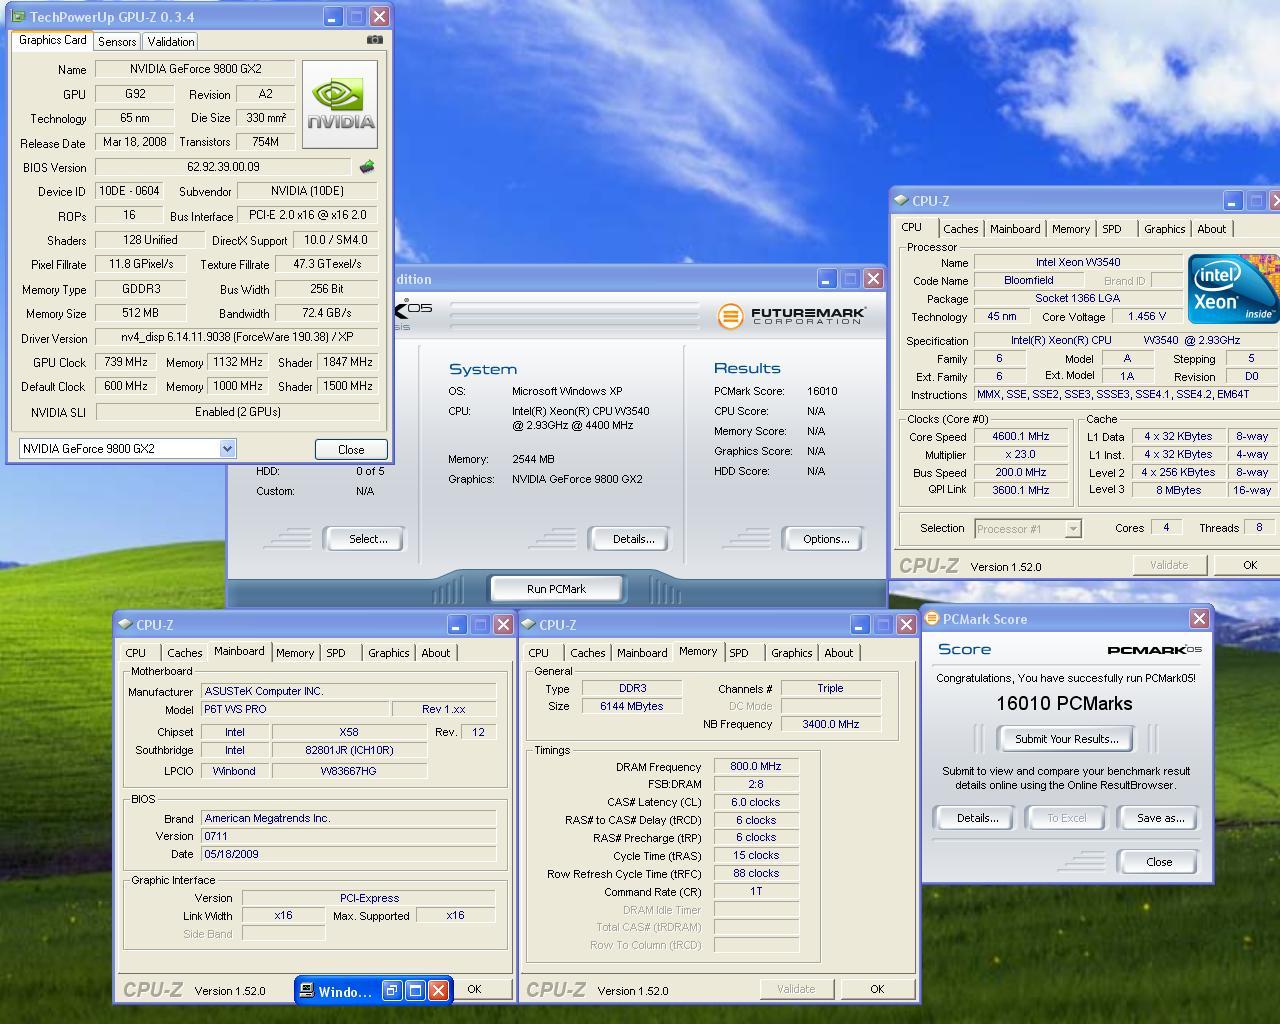Viewport: 1280px width, 1024px height.
Task: Click the Multiplier x 23.0 value
Action: (1021, 454)
